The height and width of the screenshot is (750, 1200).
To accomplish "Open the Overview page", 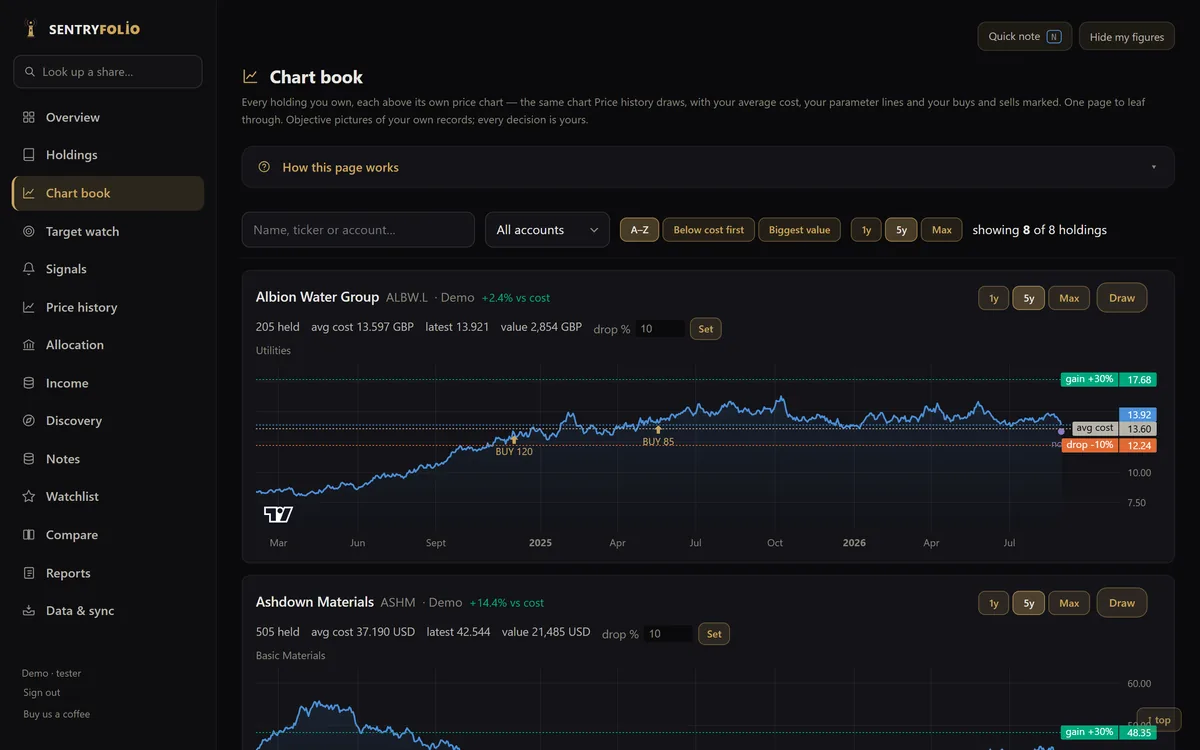I will [x=108, y=117].
